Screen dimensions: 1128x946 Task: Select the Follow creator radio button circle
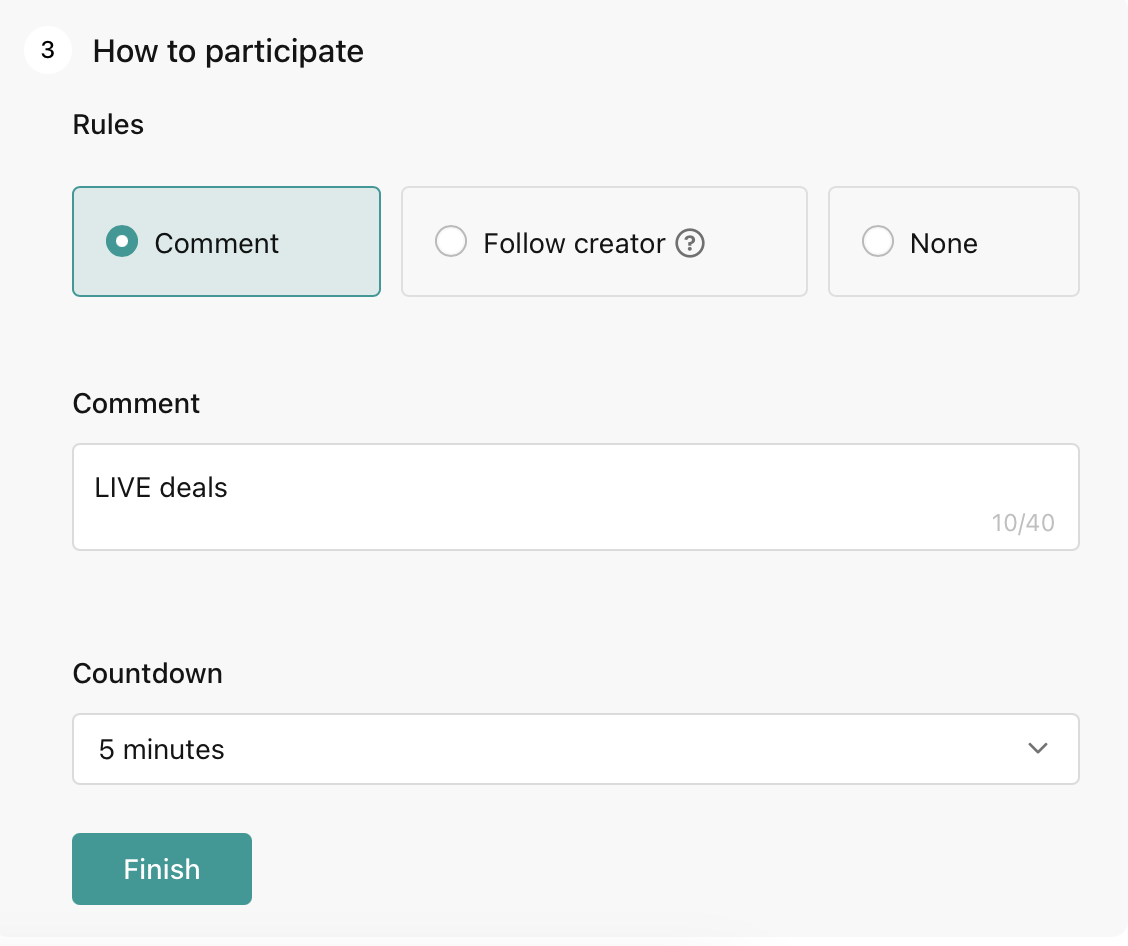coord(451,242)
